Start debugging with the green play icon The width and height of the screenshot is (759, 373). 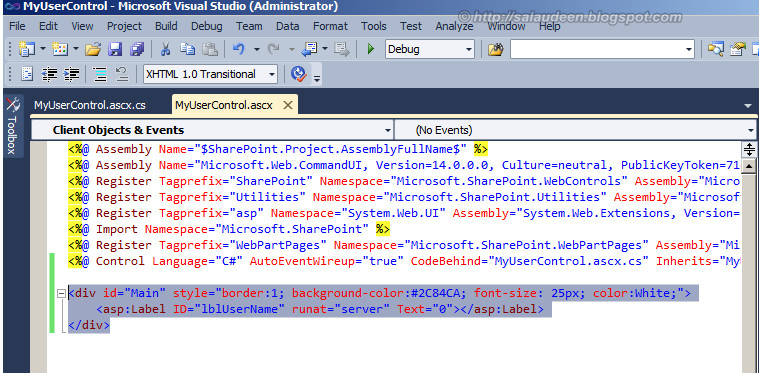371,49
